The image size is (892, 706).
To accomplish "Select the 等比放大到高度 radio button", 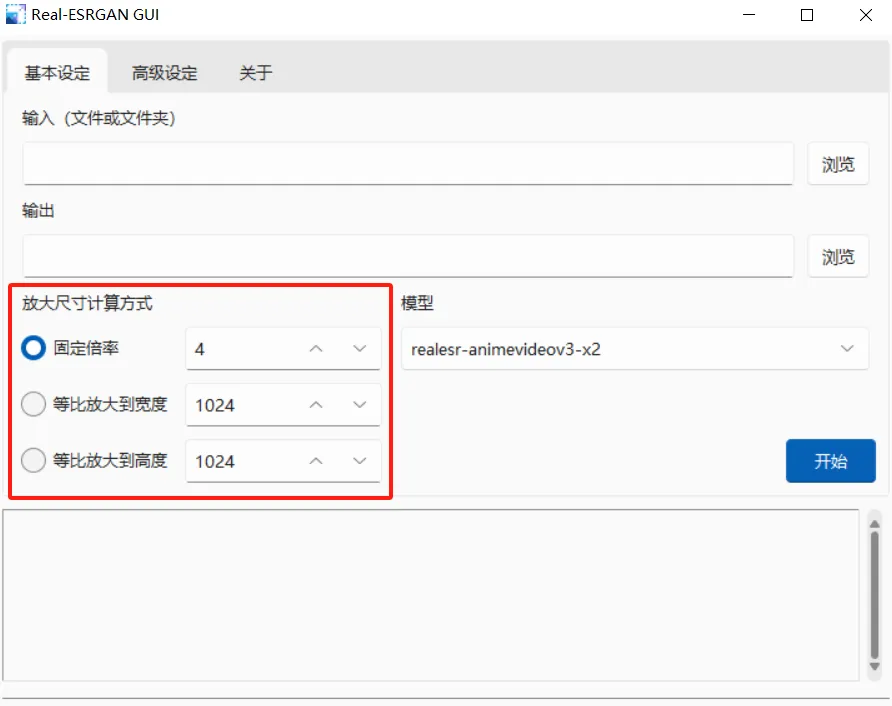I will coord(34,460).
